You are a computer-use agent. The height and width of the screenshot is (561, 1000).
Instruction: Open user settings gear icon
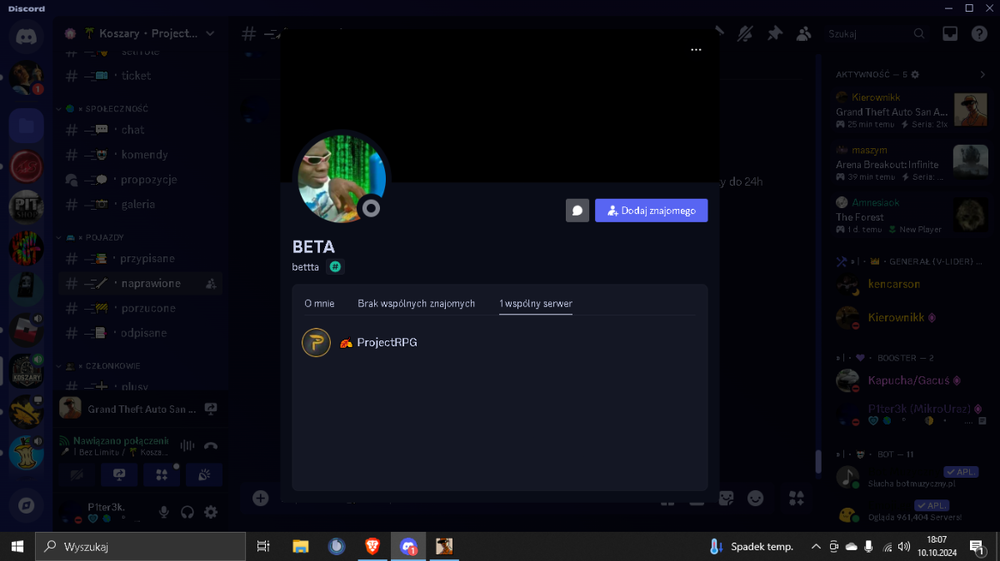click(210, 512)
